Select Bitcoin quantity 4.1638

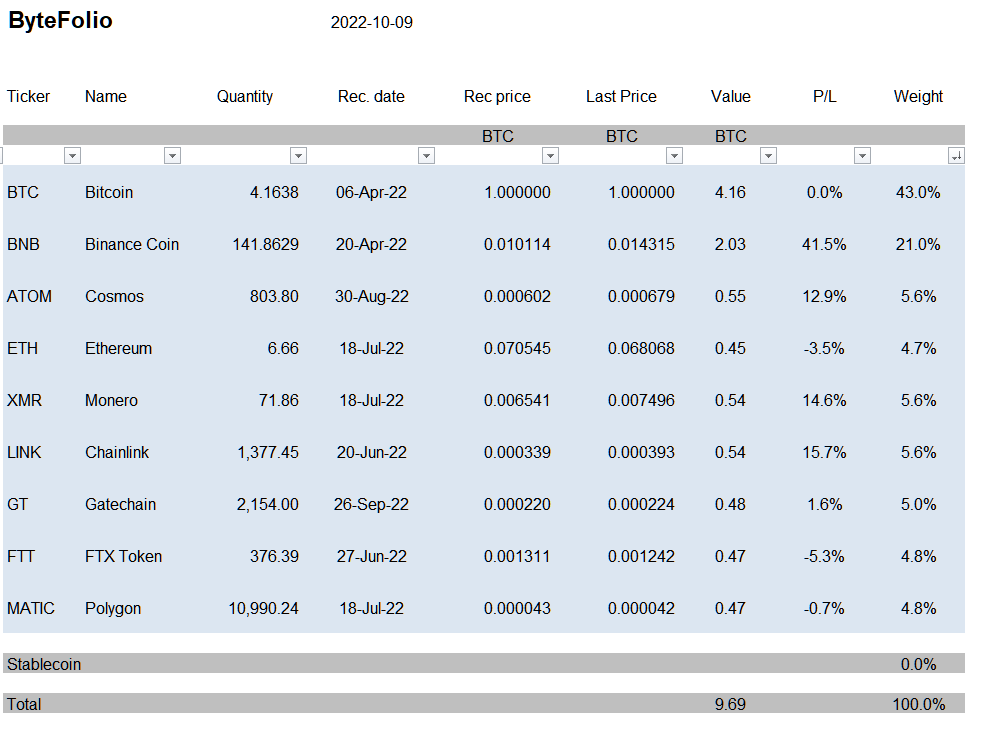click(x=274, y=192)
